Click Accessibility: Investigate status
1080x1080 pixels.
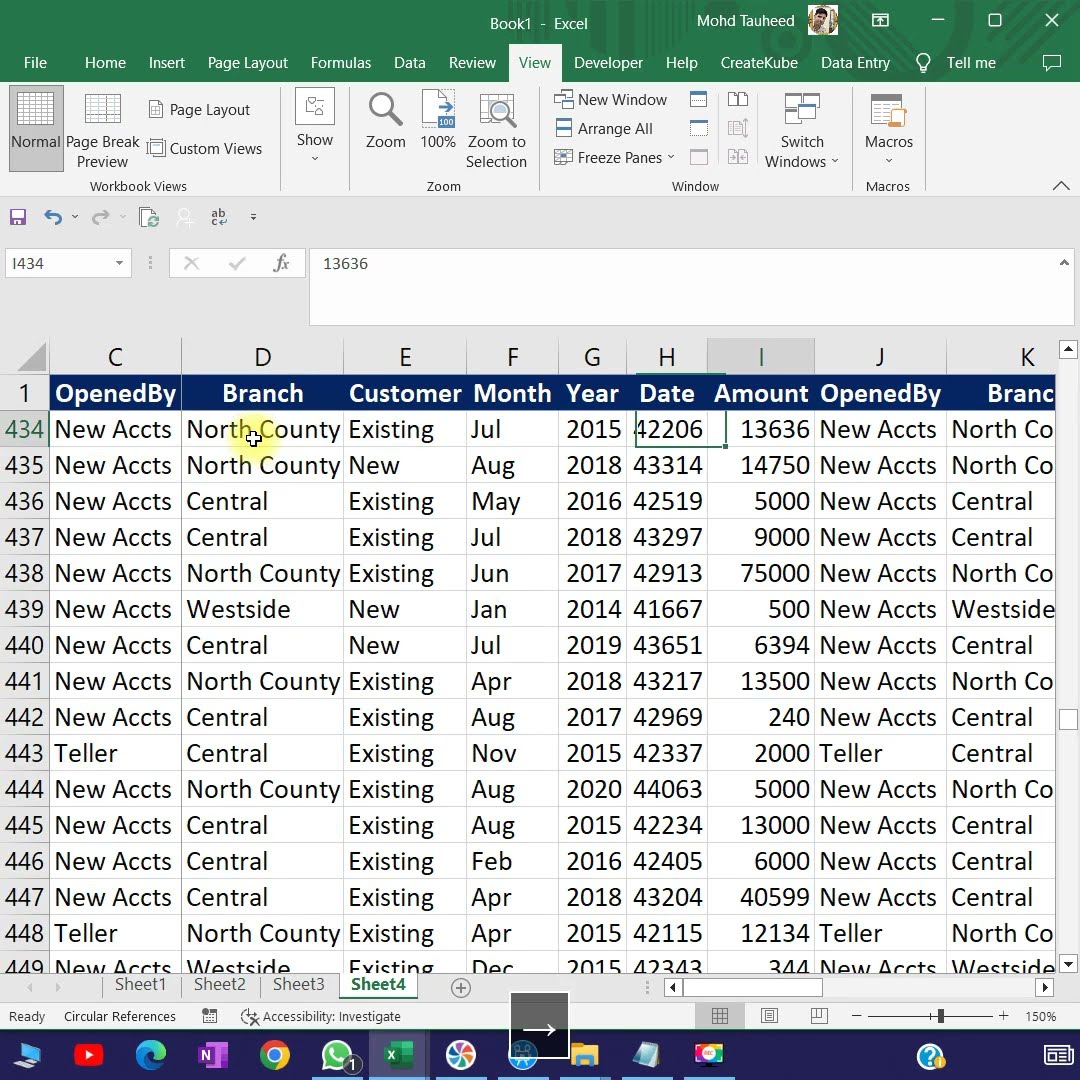click(x=320, y=1017)
